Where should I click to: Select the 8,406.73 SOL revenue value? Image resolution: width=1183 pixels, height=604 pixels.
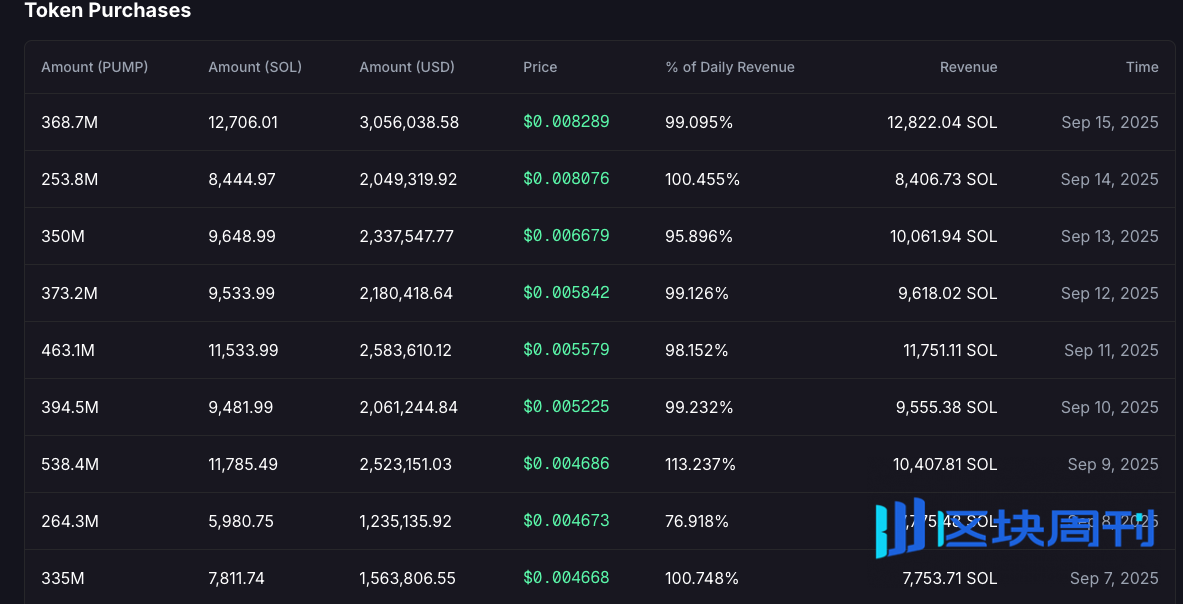(946, 179)
